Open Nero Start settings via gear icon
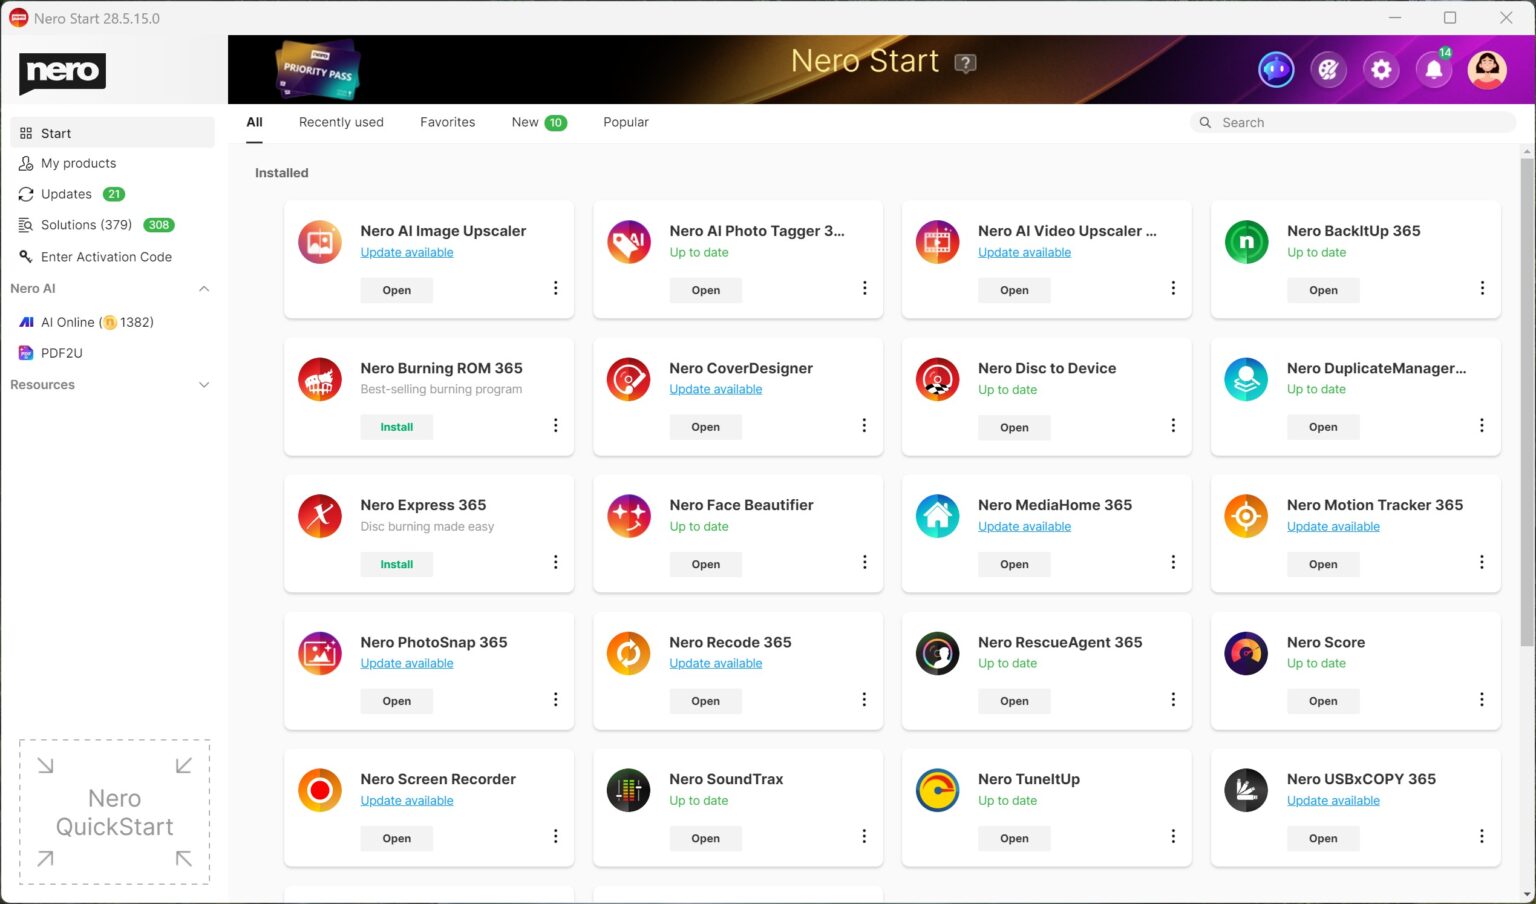 coord(1381,69)
